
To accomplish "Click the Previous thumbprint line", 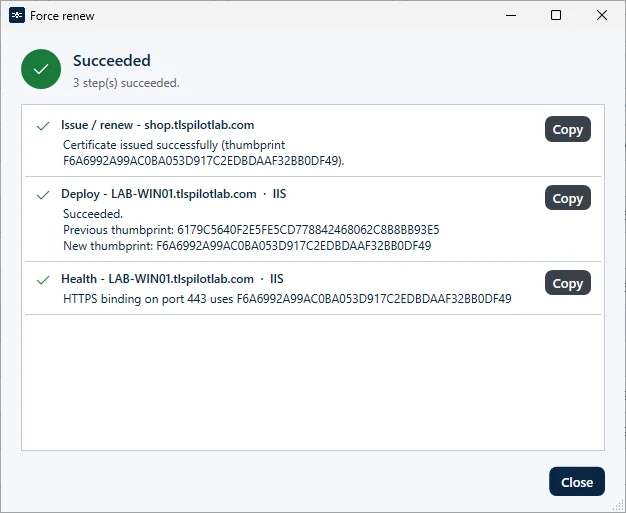I will pos(251,230).
